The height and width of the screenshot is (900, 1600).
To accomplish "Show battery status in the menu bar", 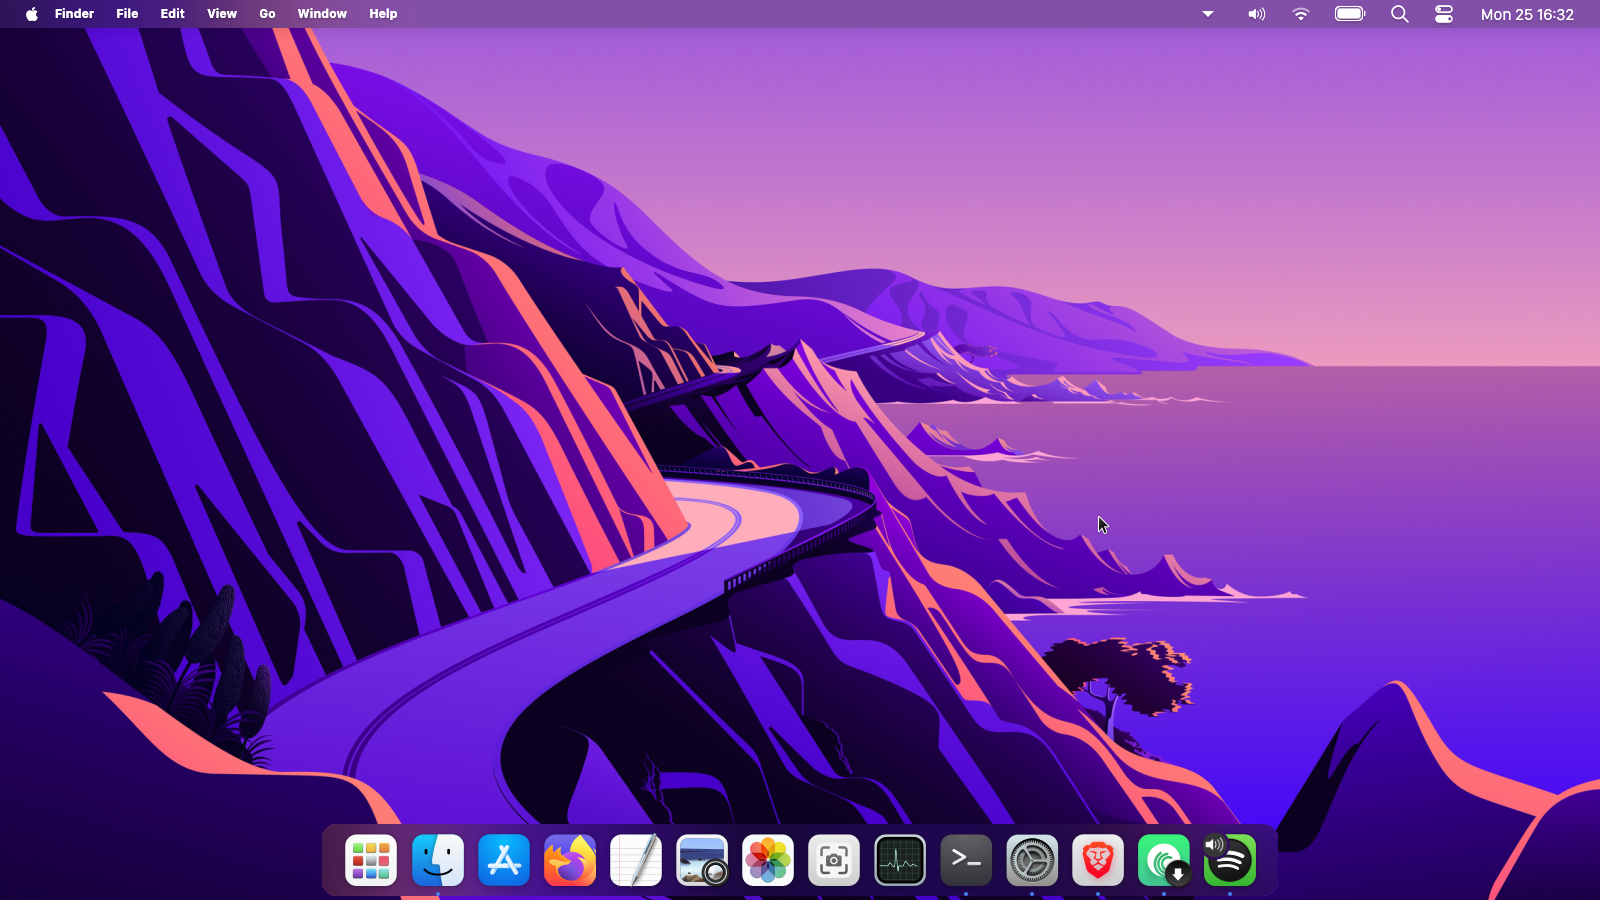I will (1350, 14).
